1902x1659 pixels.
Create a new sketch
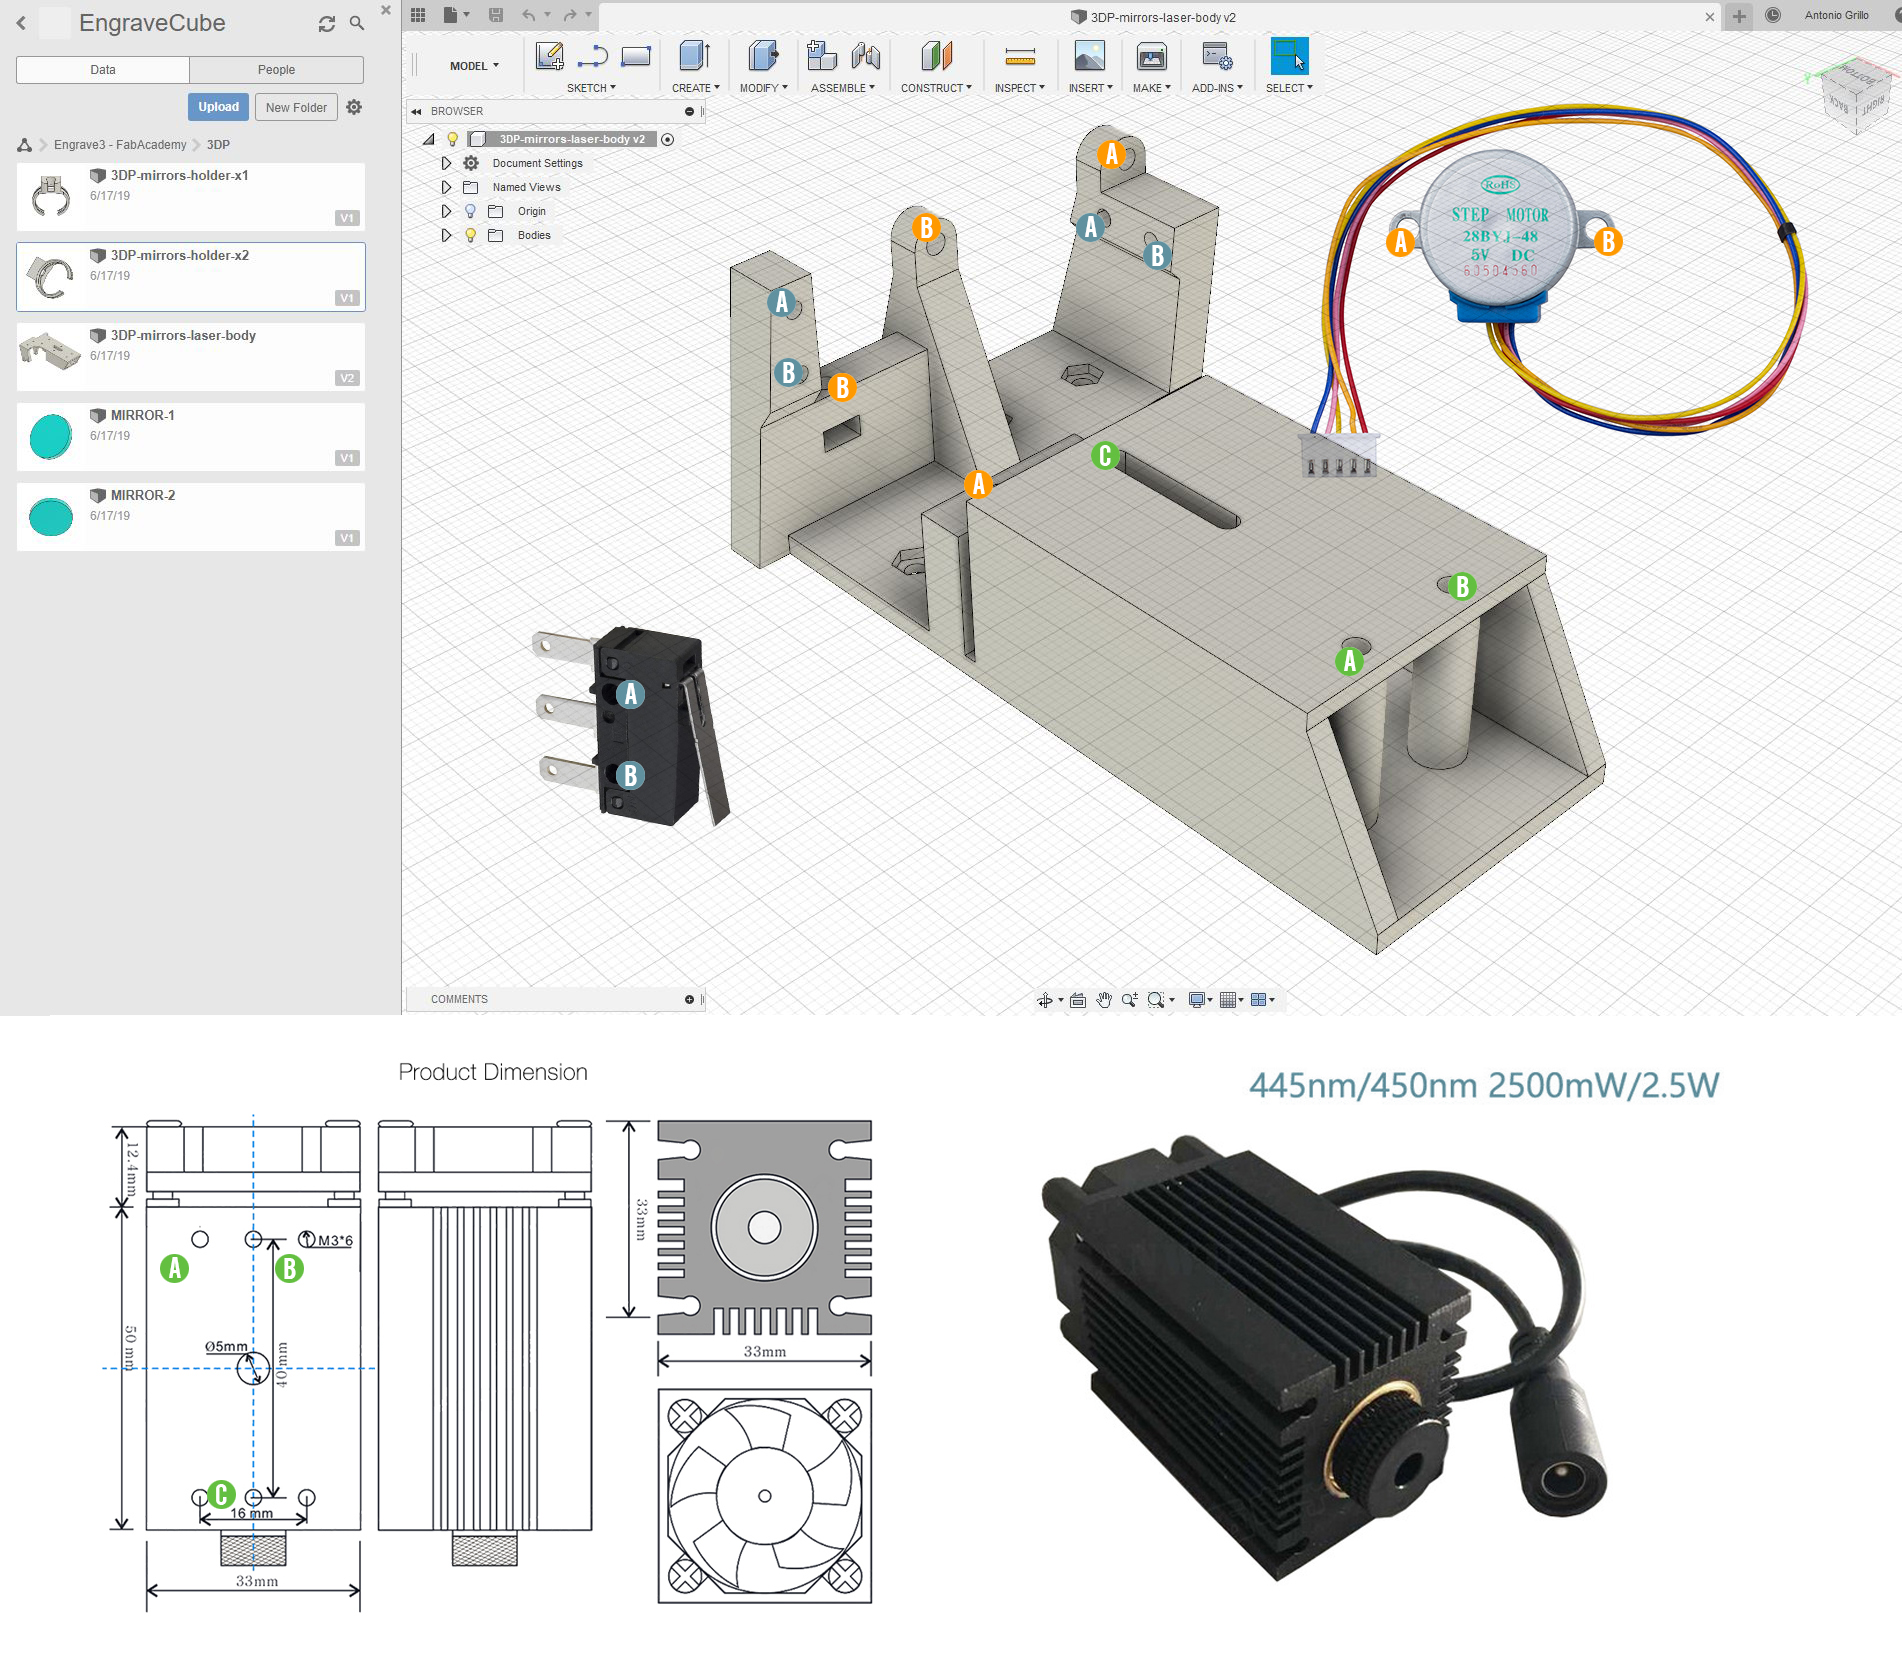coord(549,56)
